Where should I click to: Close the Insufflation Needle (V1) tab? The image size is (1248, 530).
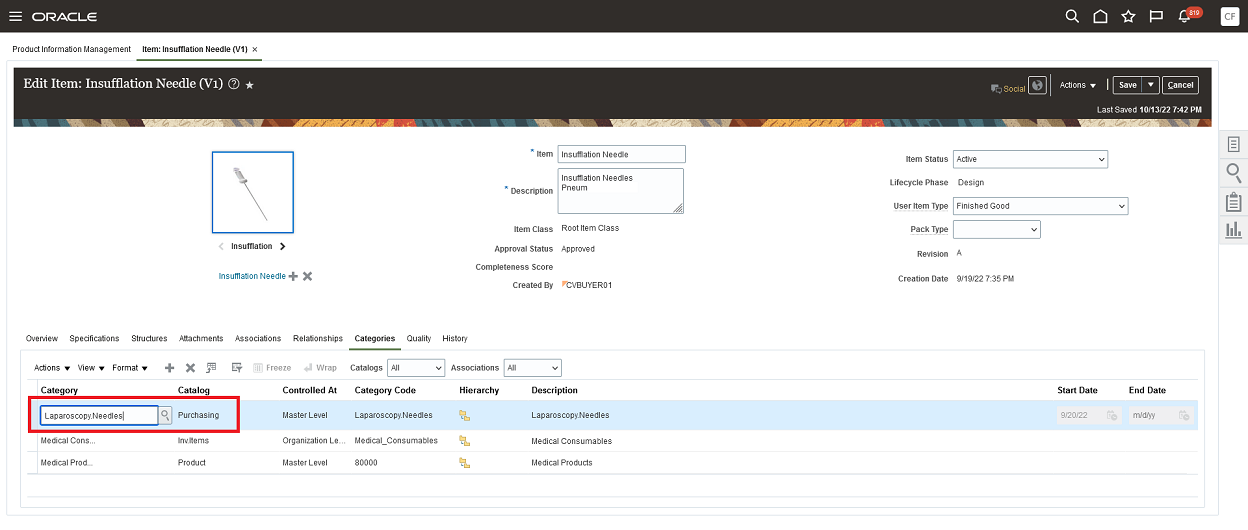point(255,49)
